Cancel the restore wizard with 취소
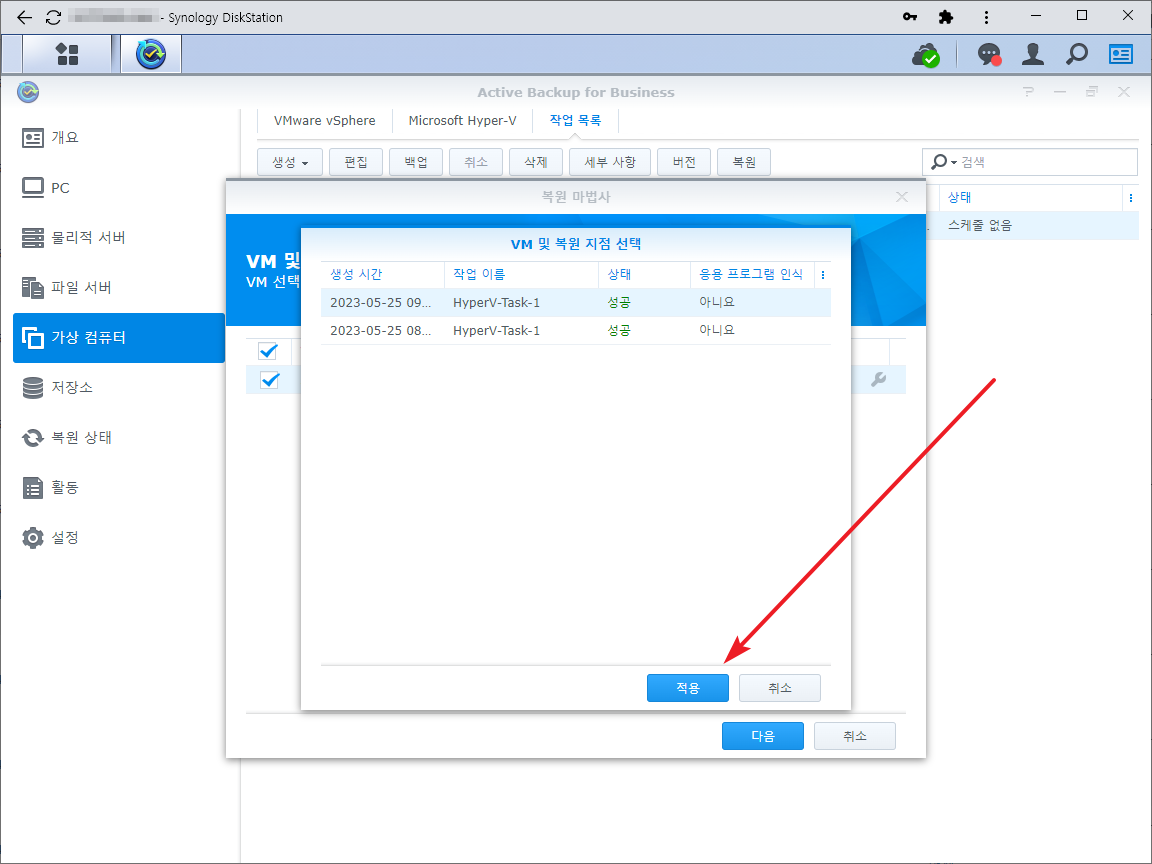Viewport: 1152px width, 864px height. [854, 735]
